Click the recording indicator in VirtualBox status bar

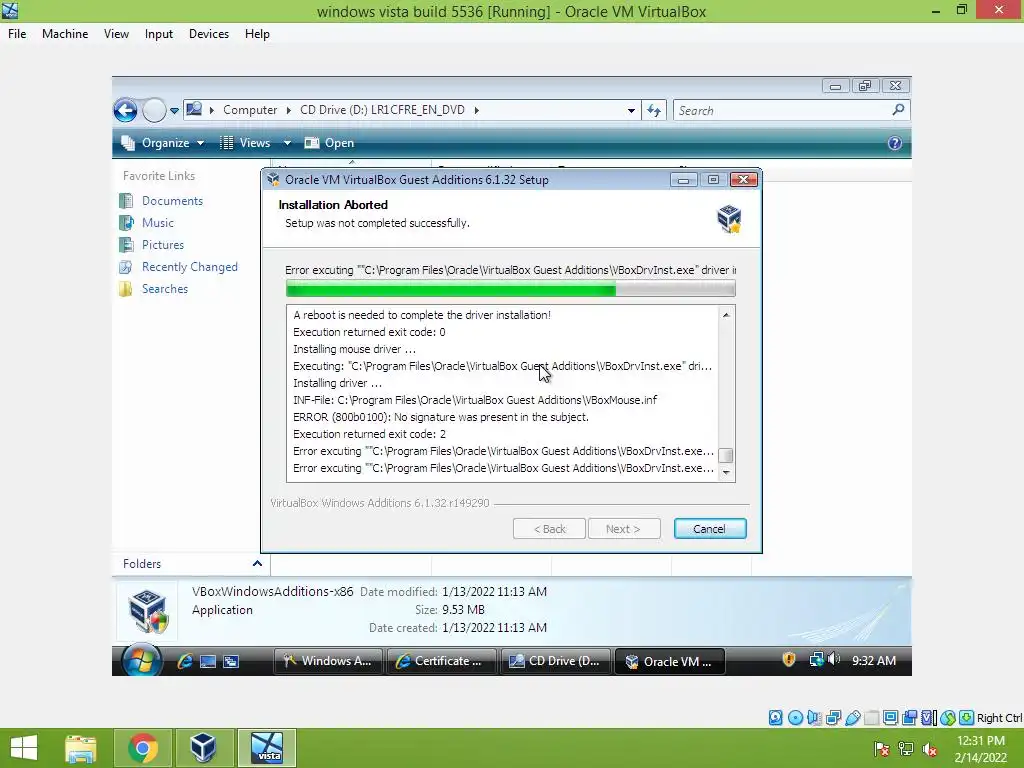pyautogui.click(x=909, y=718)
